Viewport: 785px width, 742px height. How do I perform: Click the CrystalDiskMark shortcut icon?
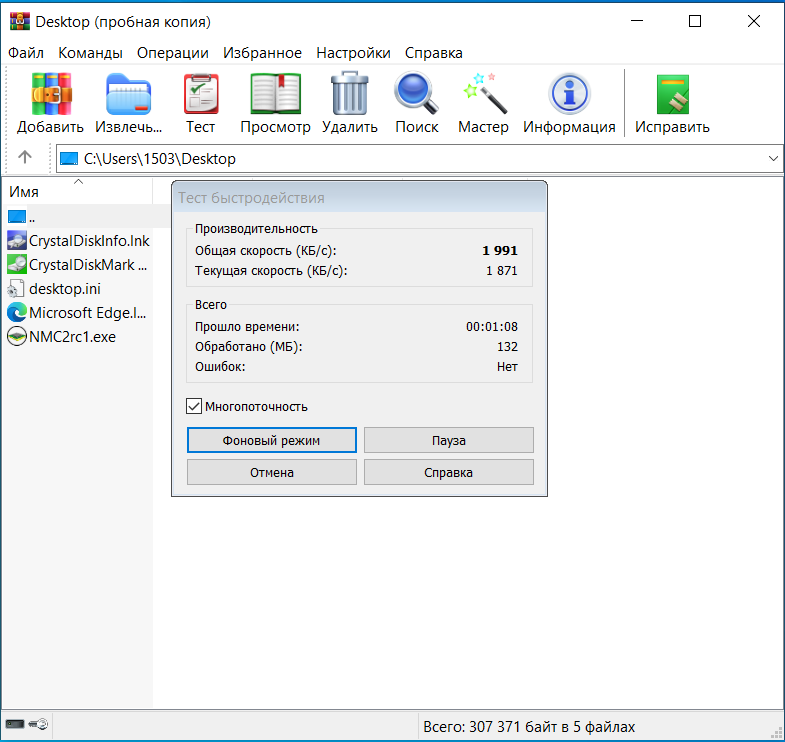pyautogui.click(x=17, y=264)
